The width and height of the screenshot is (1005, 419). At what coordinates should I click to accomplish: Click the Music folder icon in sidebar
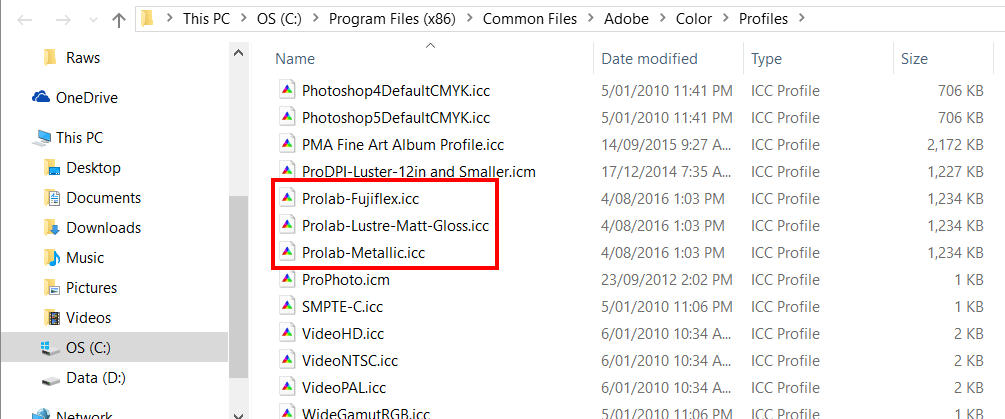[52, 258]
